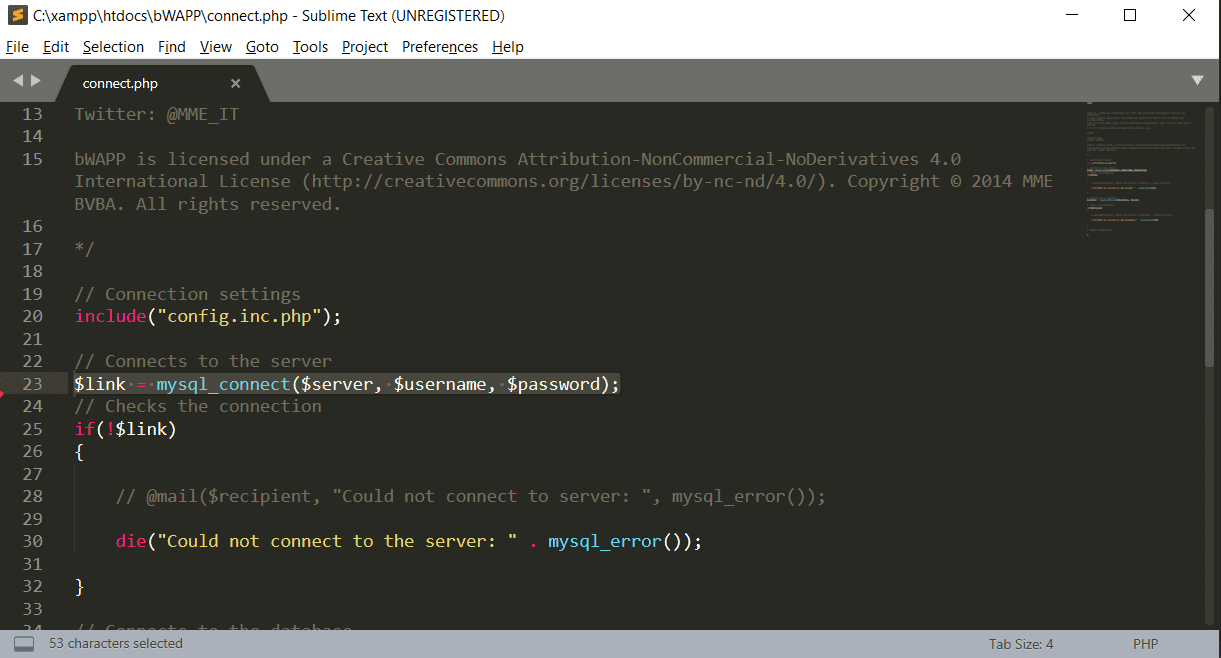Click the "// Checks the connection" comment

click(x=198, y=406)
